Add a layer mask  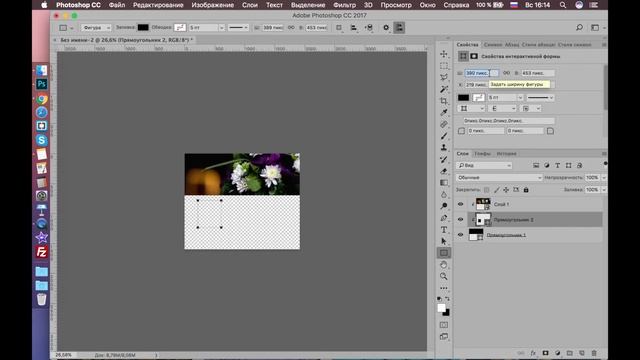point(545,353)
